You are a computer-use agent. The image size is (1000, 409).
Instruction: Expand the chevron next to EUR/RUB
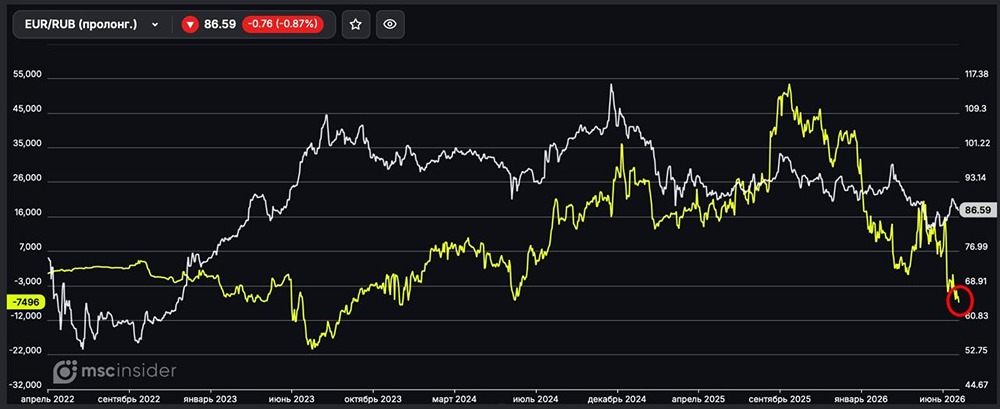point(154,25)
